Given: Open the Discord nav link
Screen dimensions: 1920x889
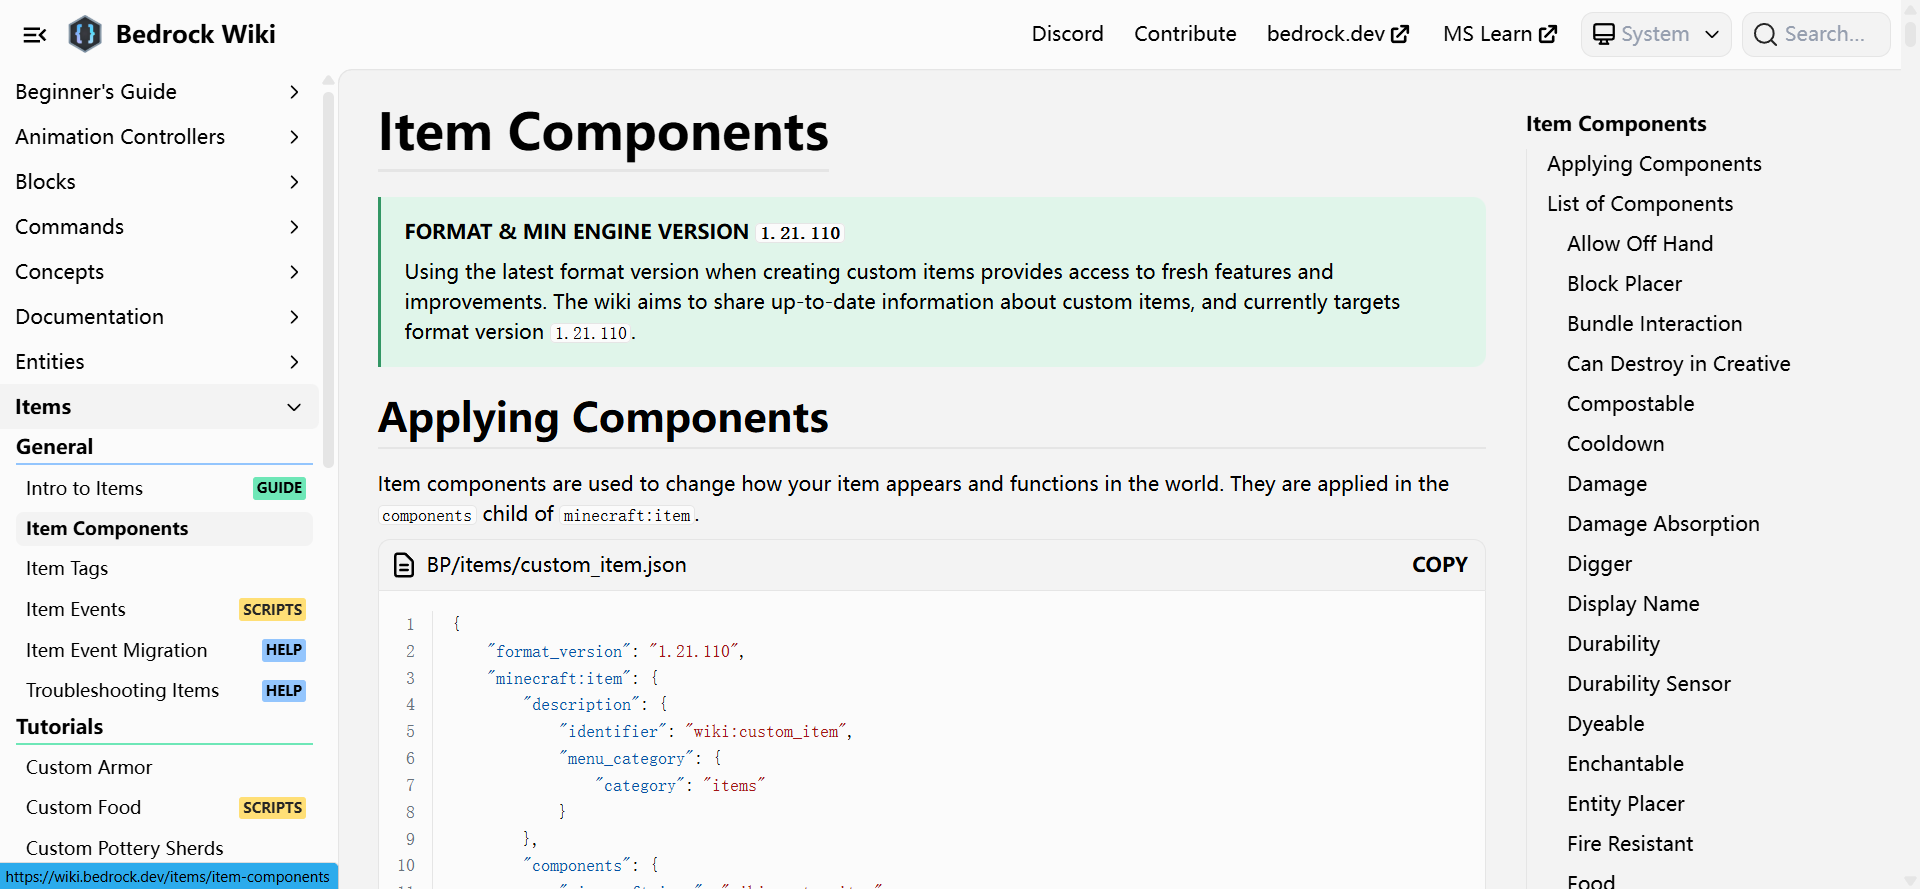Looking at the screenshot, I should pyautogui.click(x=1067, y=34).
